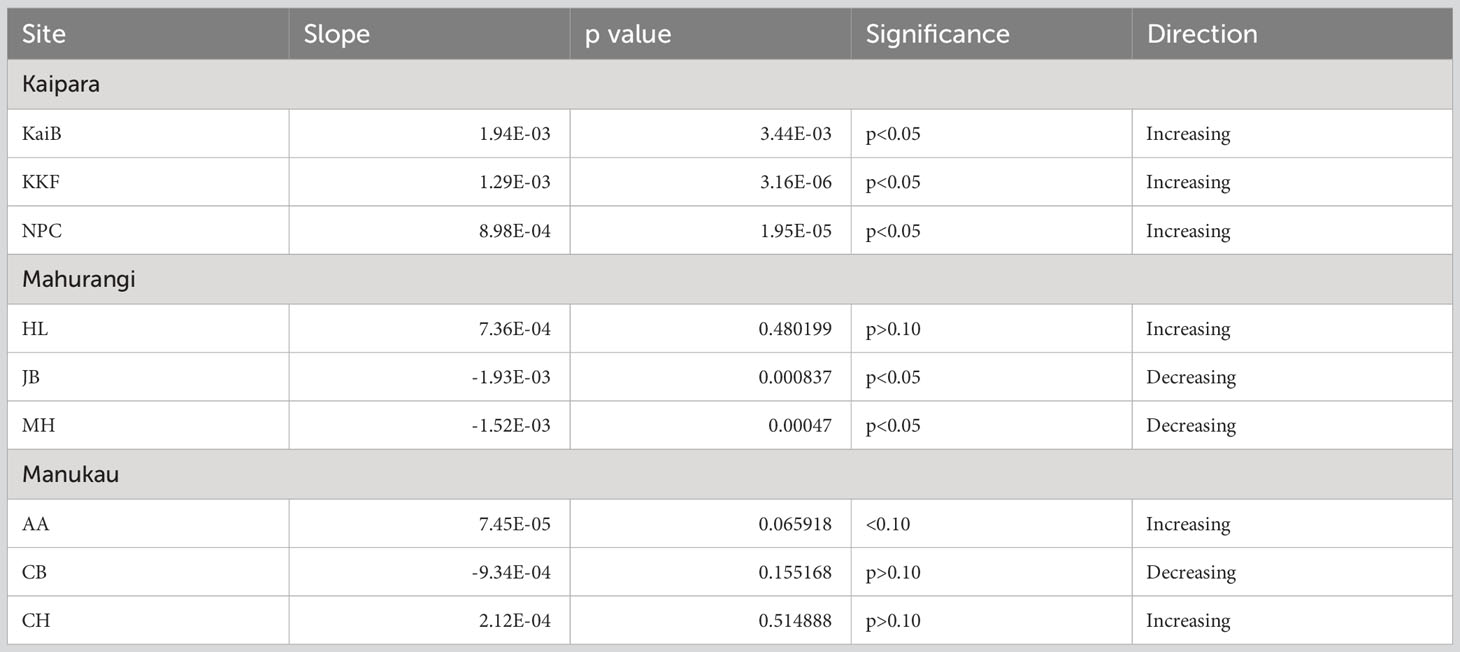This screenshot has width=1460, height=652.
Task: Select the Site column header
Action: (x=148, y=34)
